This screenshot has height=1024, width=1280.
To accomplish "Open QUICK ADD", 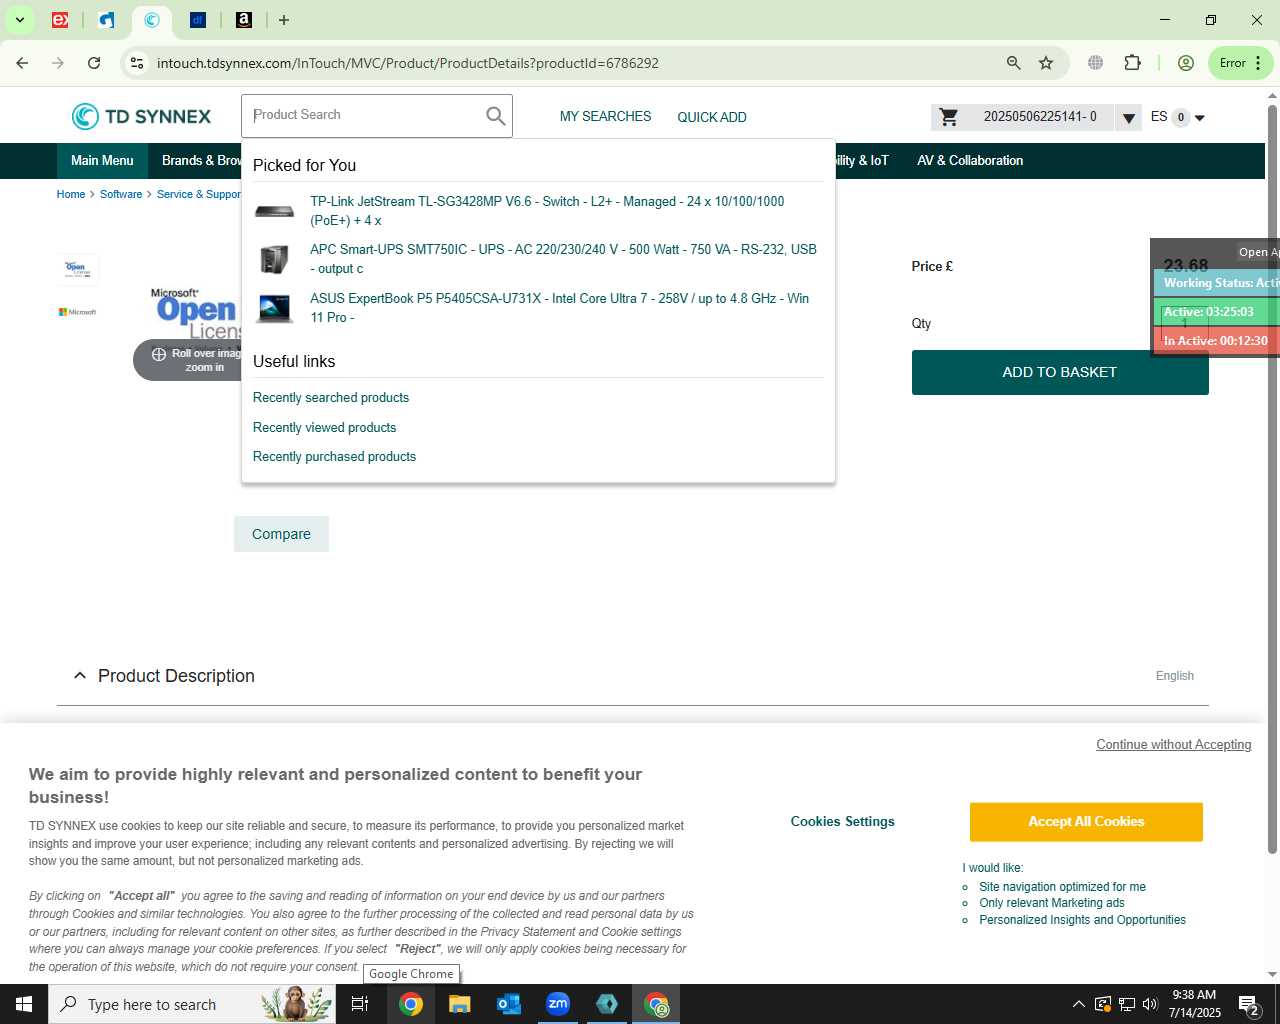I will 712,117.
